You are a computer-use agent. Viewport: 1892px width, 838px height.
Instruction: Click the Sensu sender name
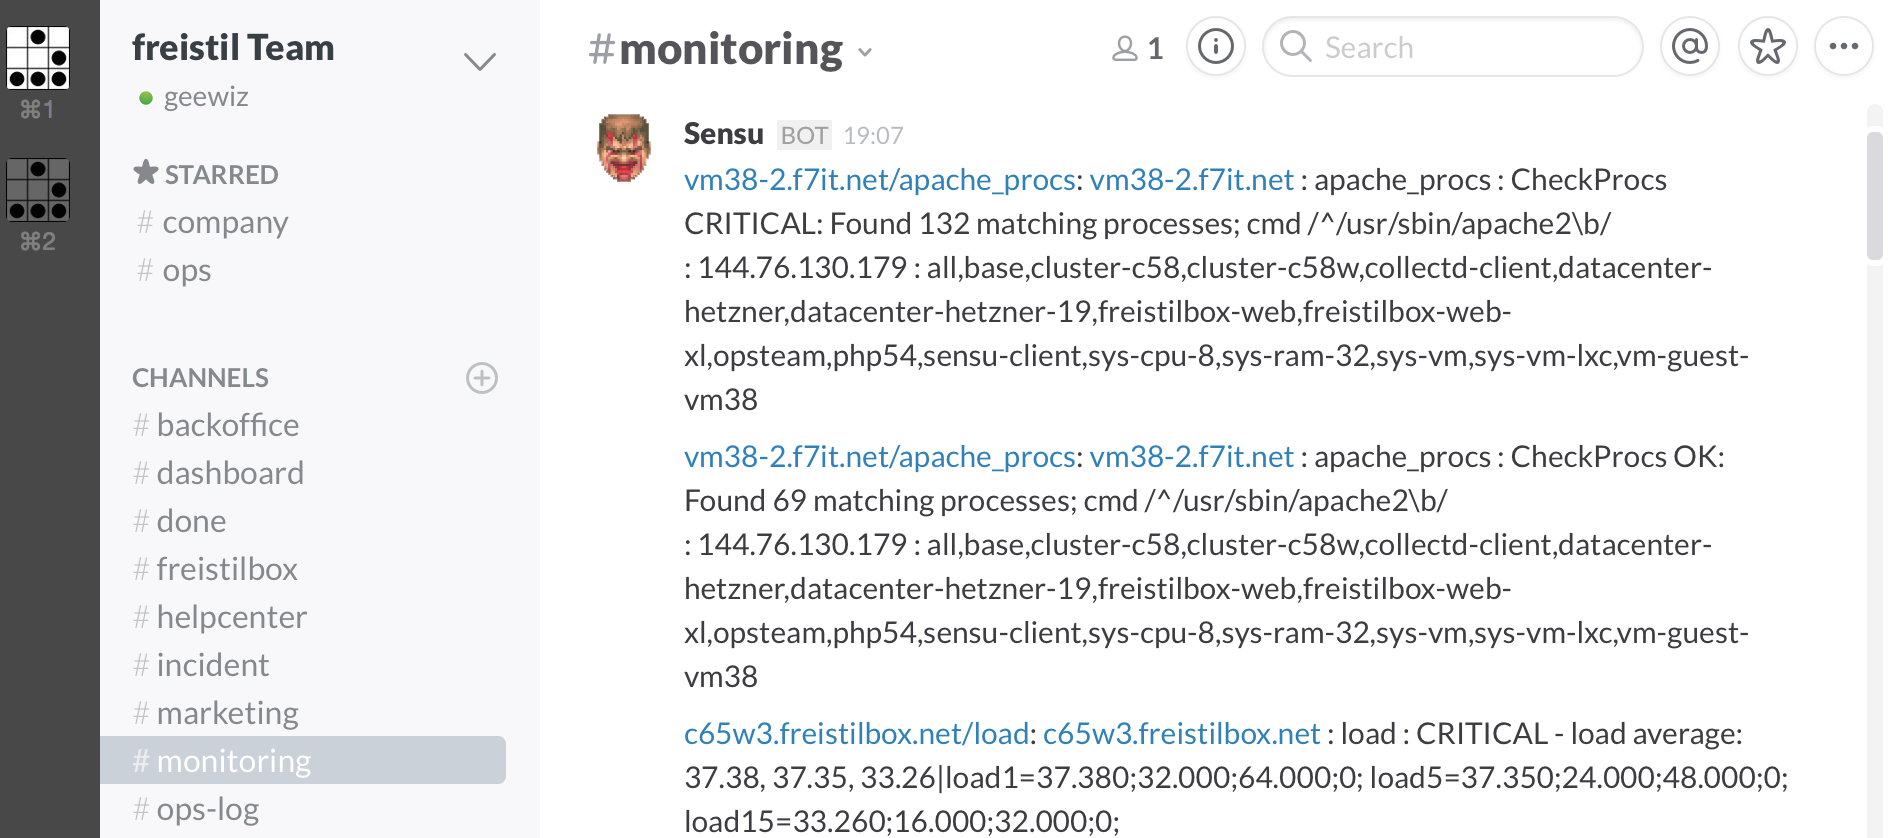tap(723, 134)
